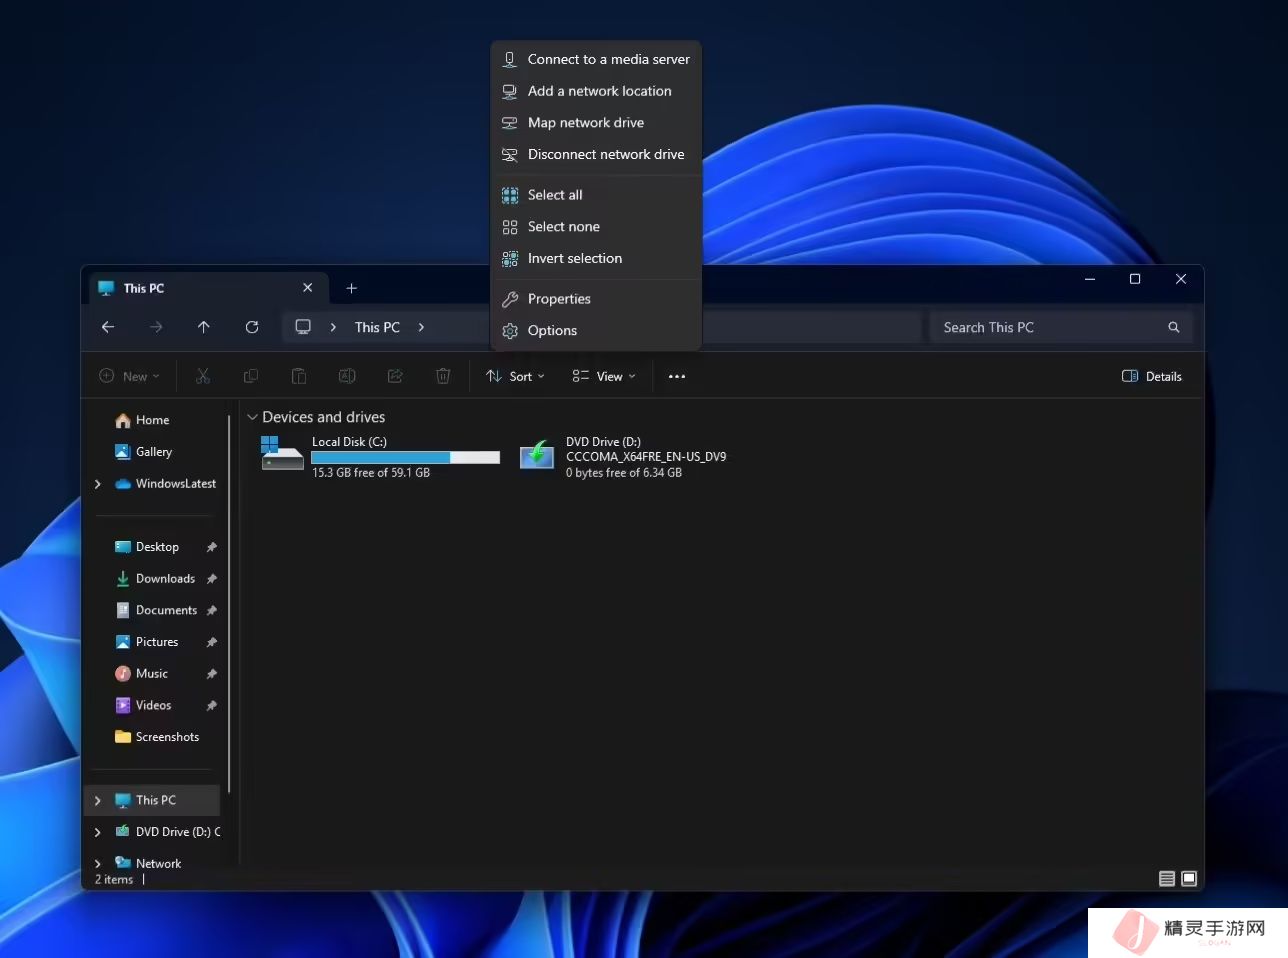
Task: Choose Map network drive from menu
Action: (x=586, y=123)
